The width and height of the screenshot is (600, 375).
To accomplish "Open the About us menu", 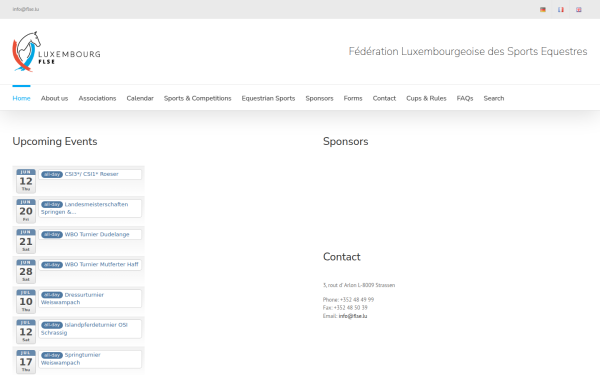I will (x=54, y=98).
